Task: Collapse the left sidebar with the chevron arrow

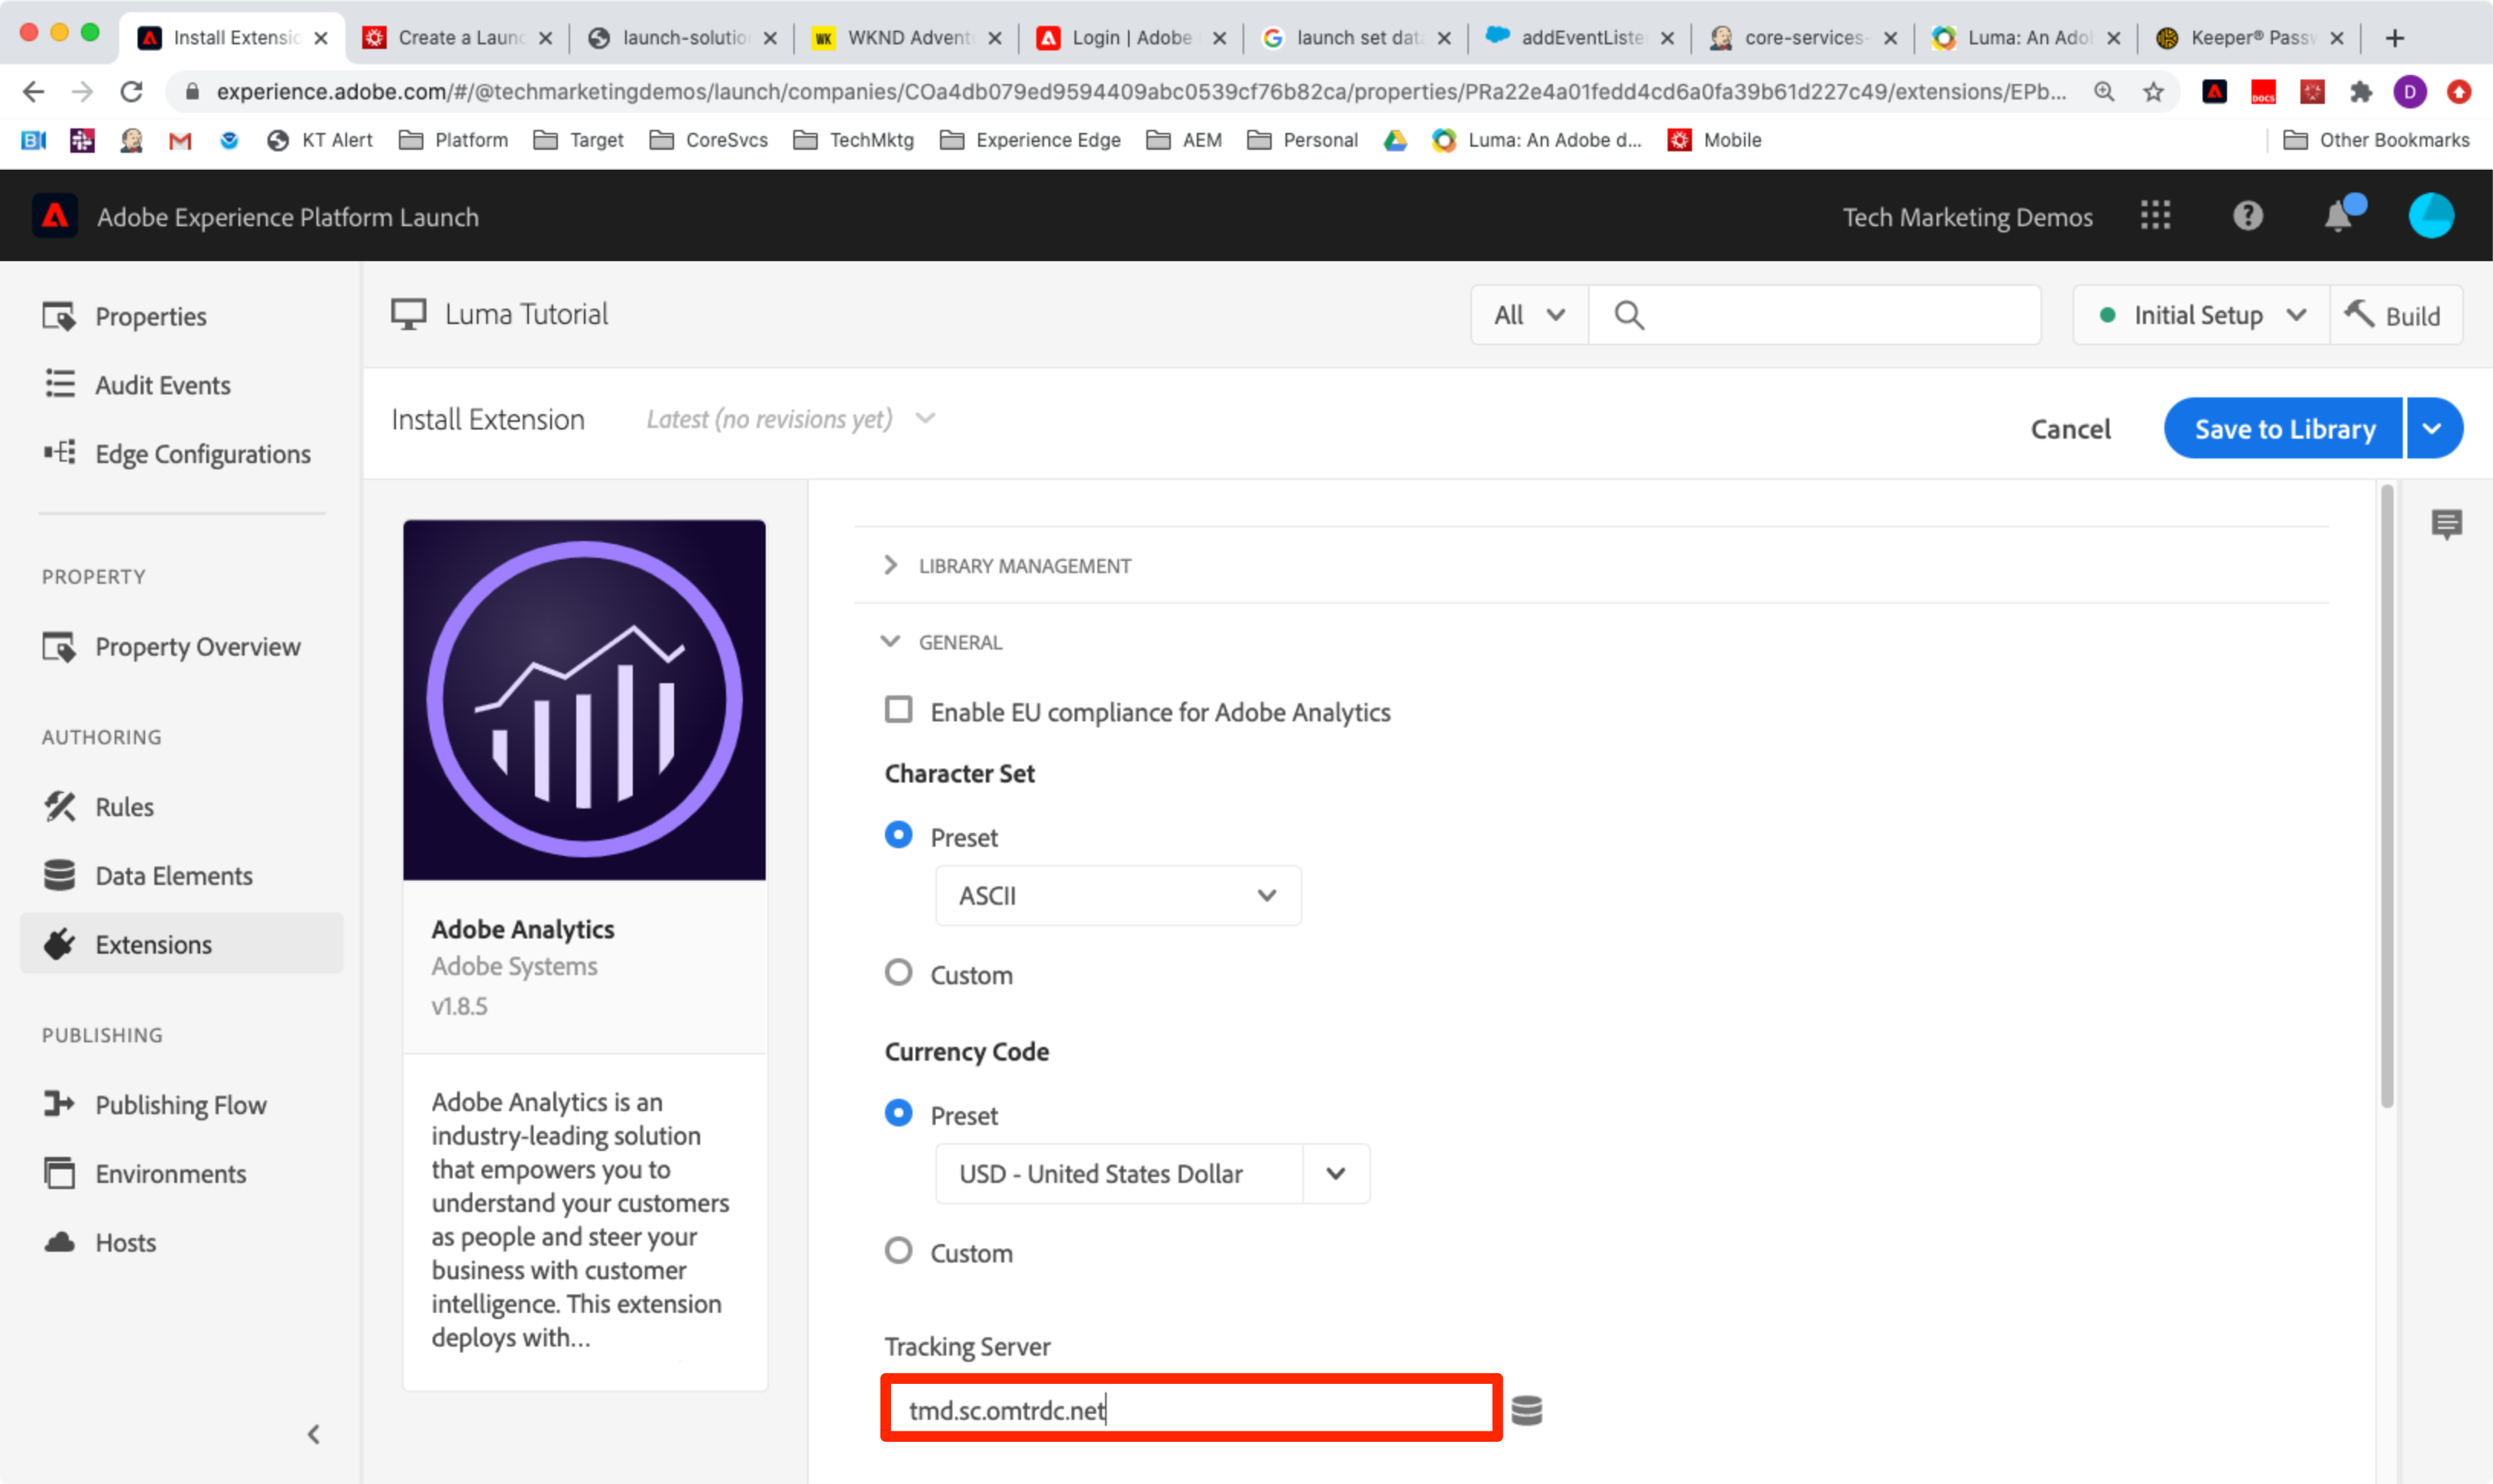Action: pyautogui.click(x=314, y=1434)
